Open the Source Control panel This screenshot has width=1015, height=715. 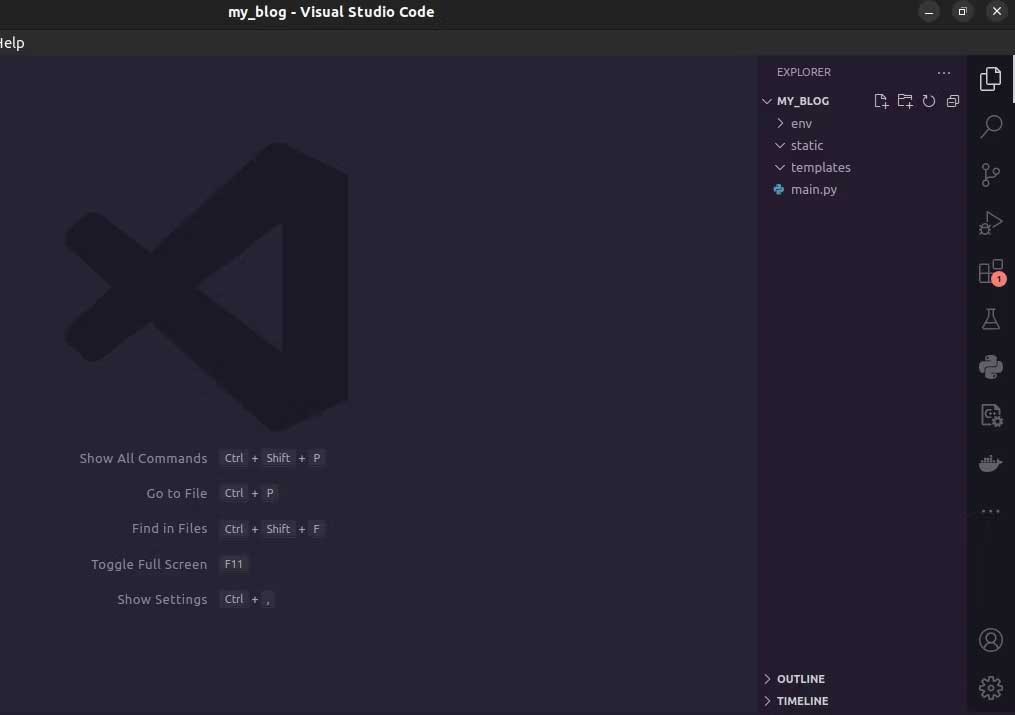point(990,175)
